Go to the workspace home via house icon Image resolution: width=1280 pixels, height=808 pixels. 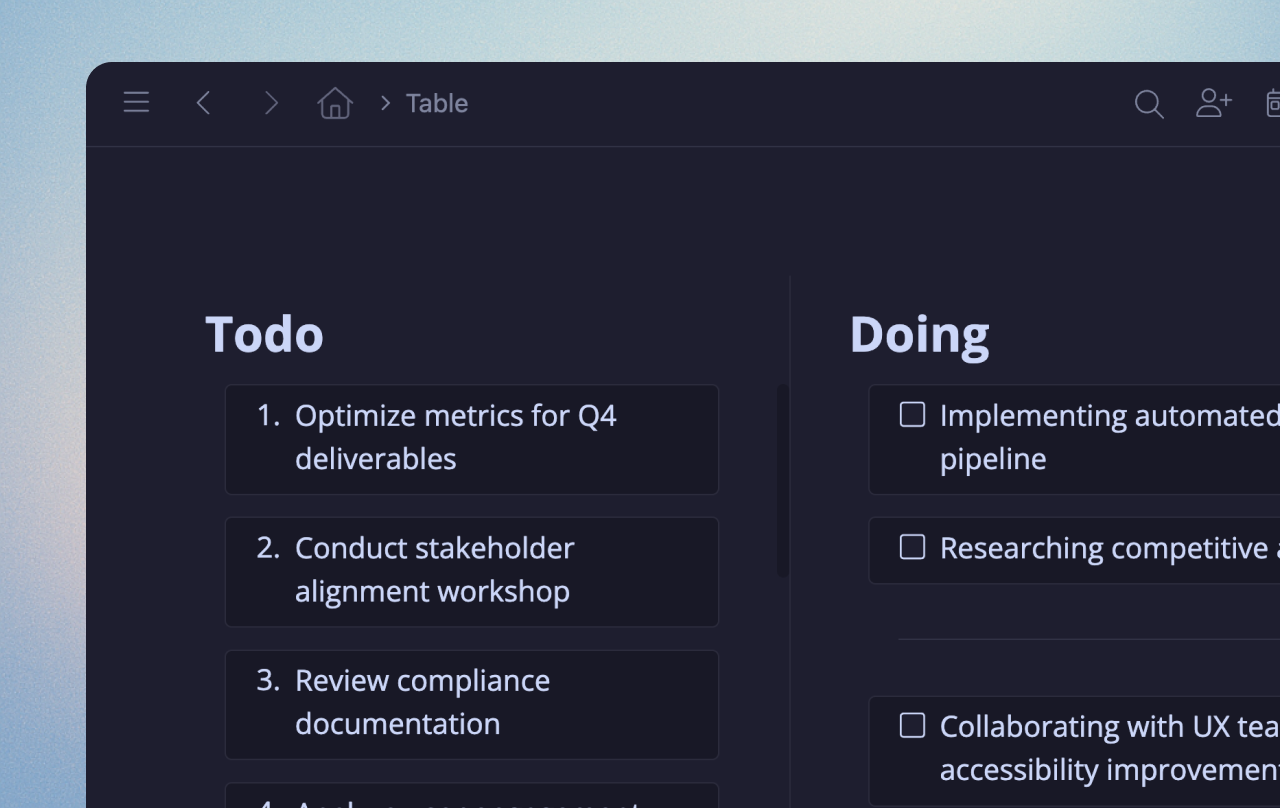(x=335, y=102)
